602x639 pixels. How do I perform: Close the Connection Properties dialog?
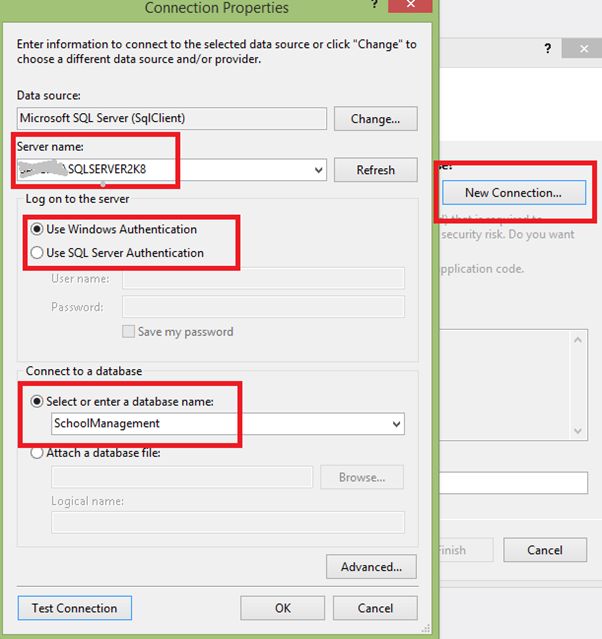click(411, 6)
